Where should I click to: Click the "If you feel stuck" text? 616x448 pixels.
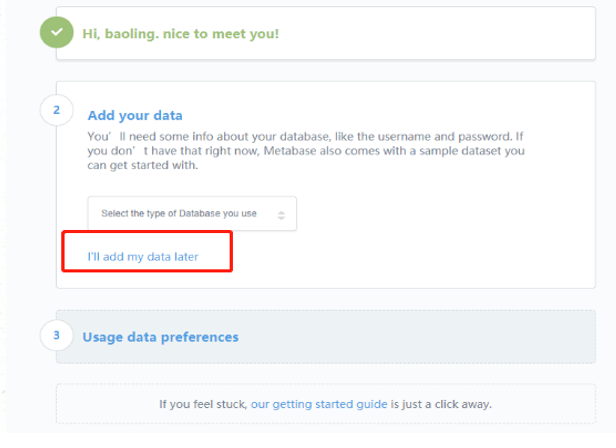pos(203,404)
